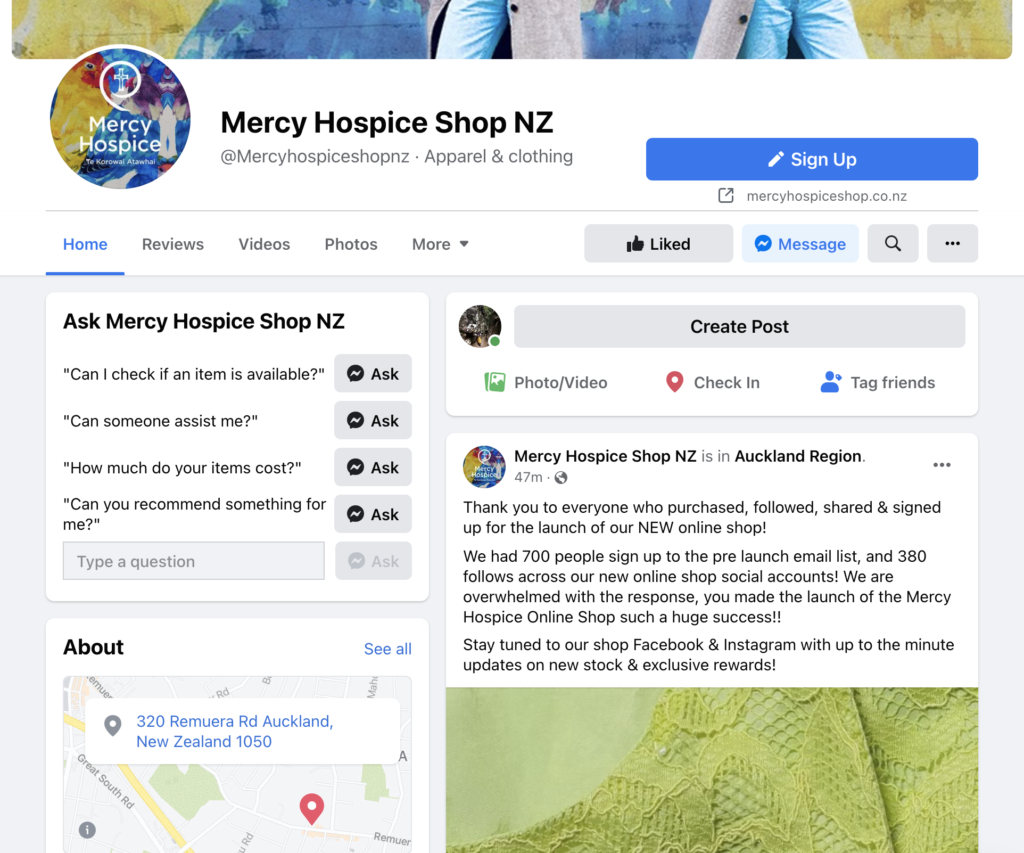Viewport: 1024px width, 853px height.
Task: Open the Mercy Hospice profile picture
Action: [x=120, y=118]
